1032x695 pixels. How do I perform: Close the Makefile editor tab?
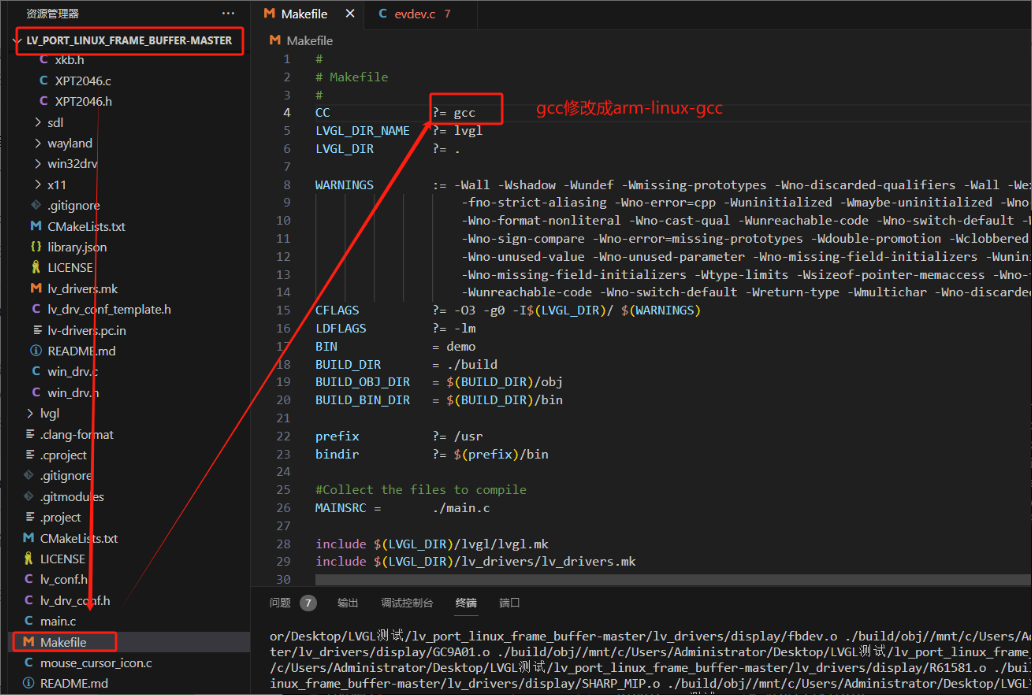click(350, 14)
